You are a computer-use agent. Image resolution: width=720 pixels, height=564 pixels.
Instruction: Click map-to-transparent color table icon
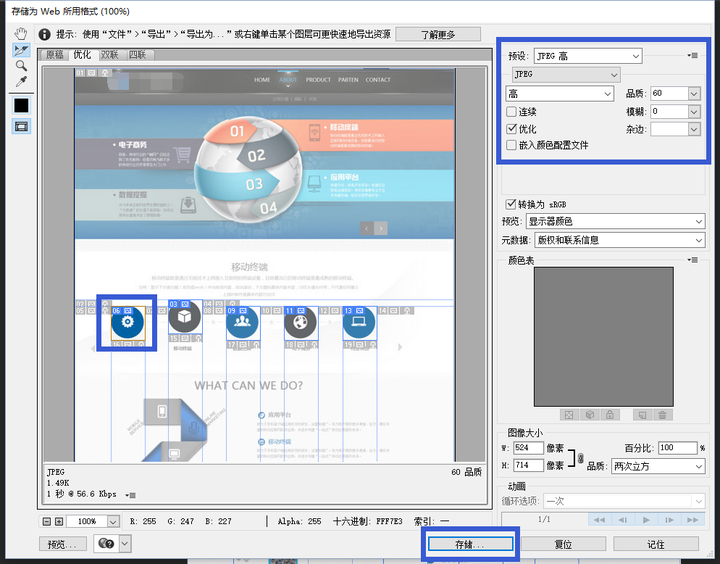click(569, 415)
